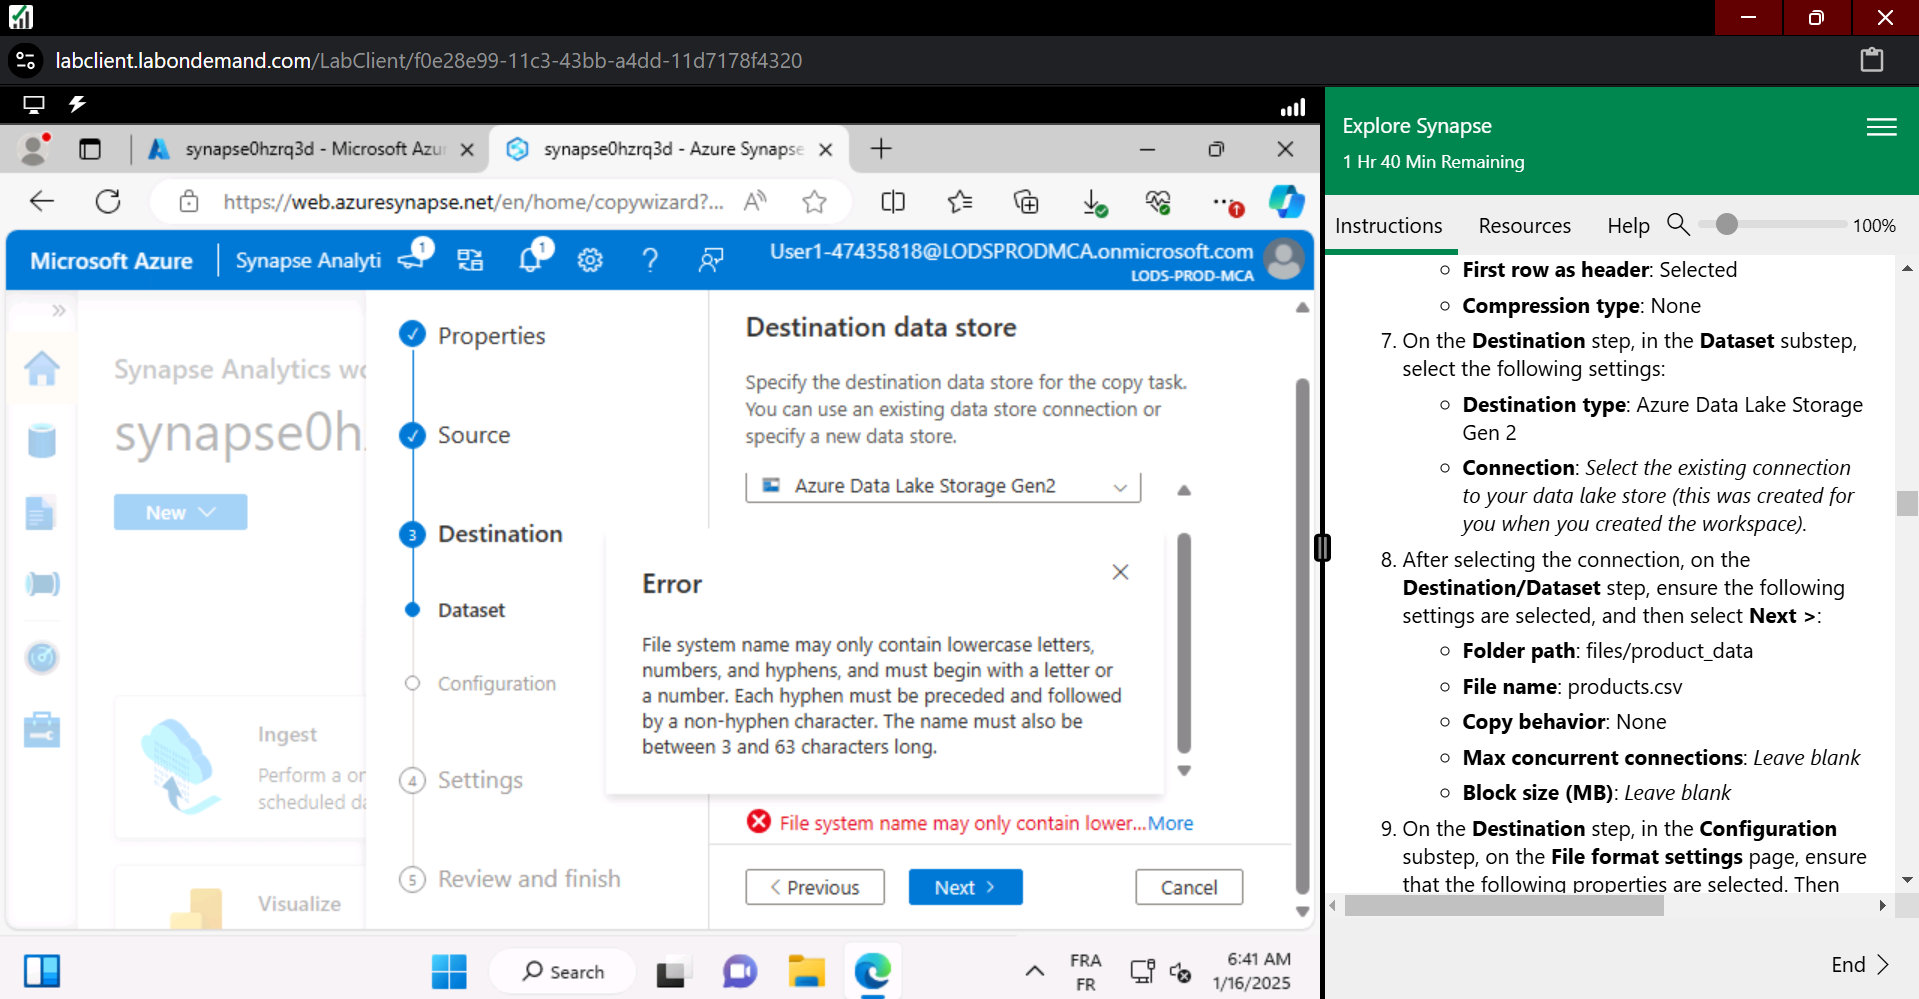Open the Synapse Home hub icon
The image size is (1919, 999).
click(41, 368)
